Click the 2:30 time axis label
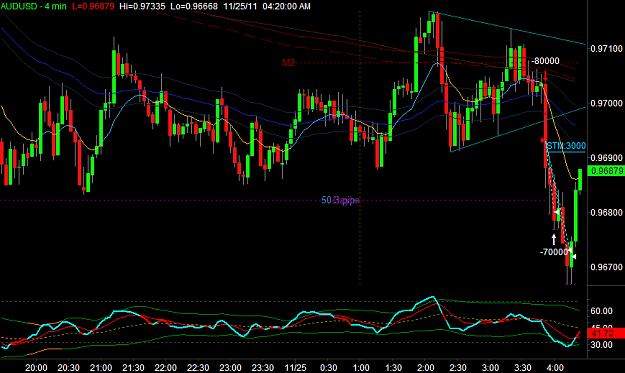 point(458,367)
